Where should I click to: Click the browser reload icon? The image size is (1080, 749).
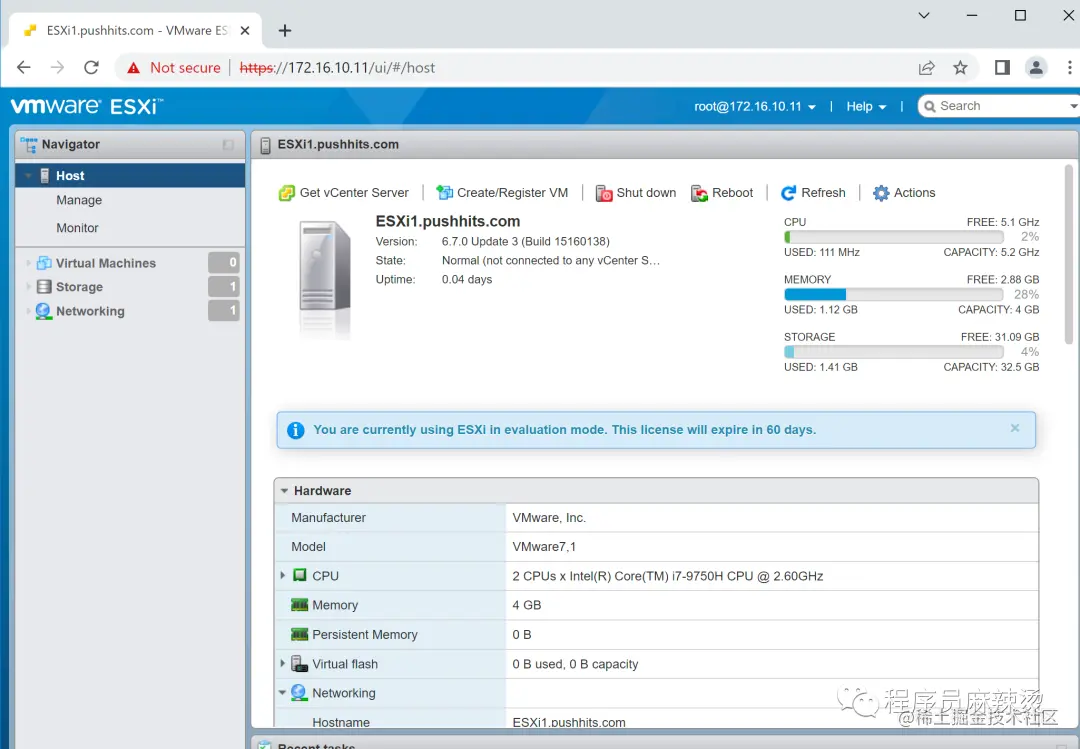(91, 68)
